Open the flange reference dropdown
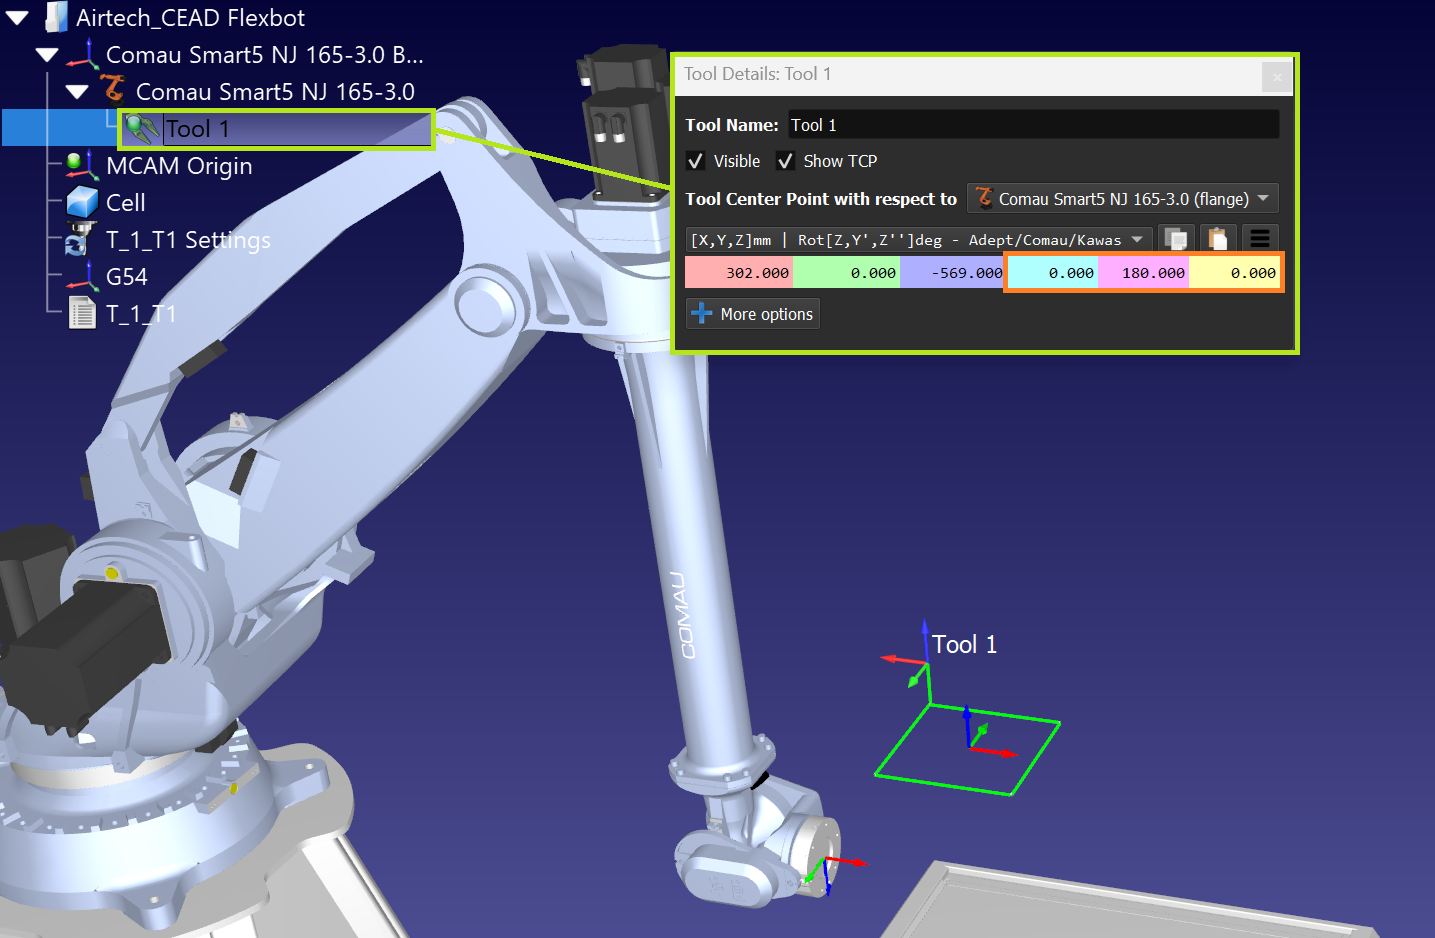The width and height of the screenshot is (1435, 938). [x=1122, y=199]
